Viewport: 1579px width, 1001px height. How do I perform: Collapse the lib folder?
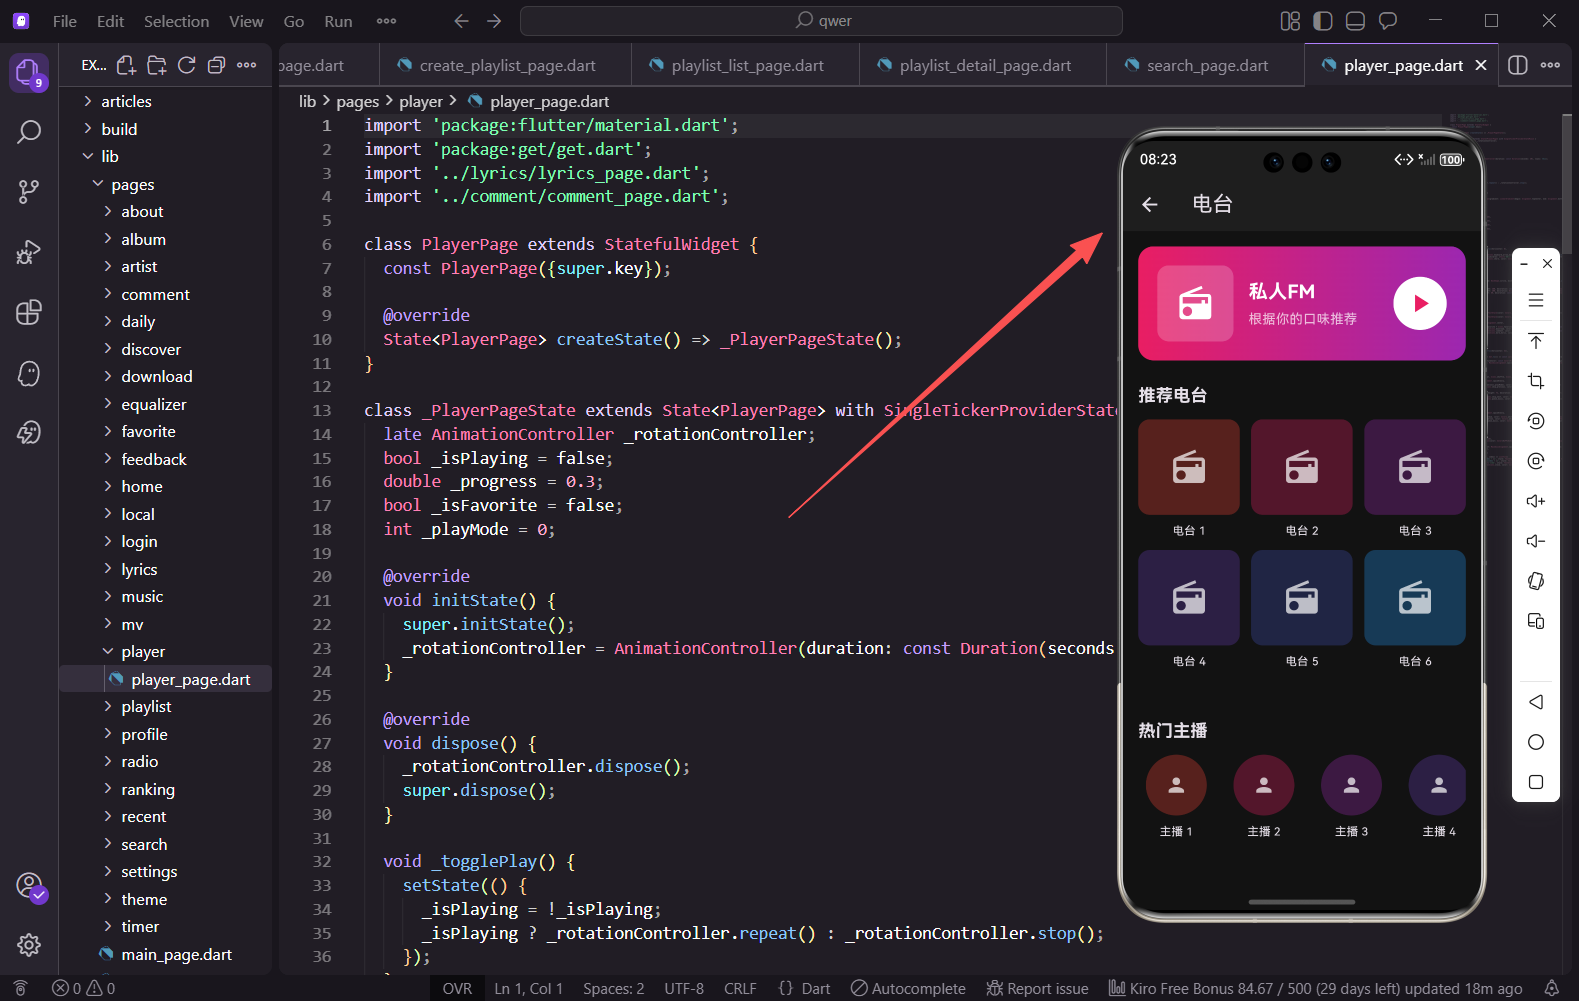[x=165, y=156]
